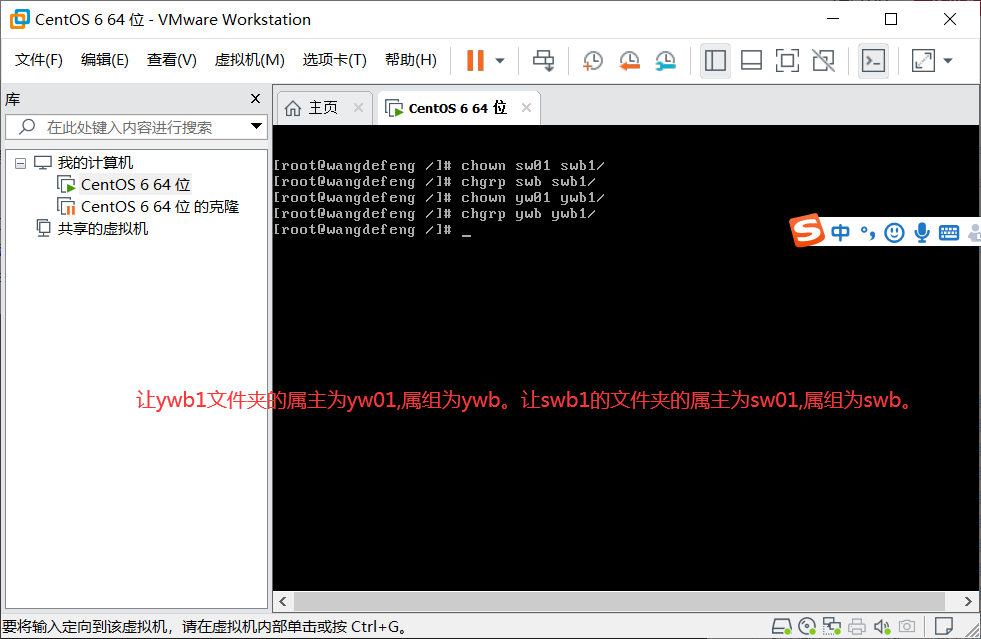Close the 库 library panel
The width and height of the screenshot is (981, 639).
(x=255, y=99)
